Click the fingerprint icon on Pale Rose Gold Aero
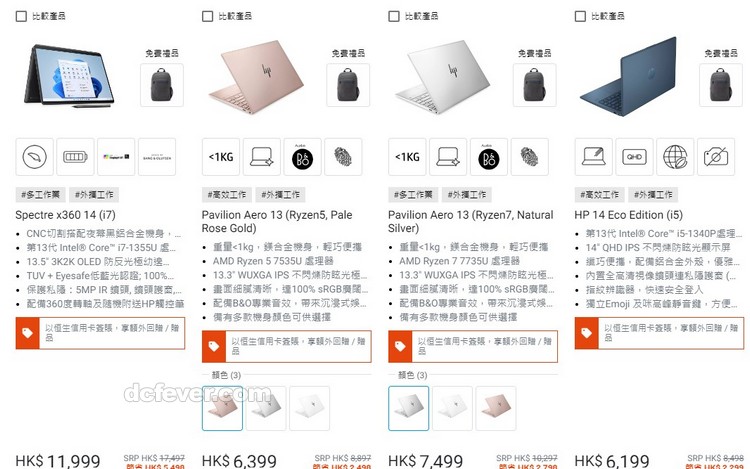Viewport: 750px width, 469px height. [x=343, y=157]
